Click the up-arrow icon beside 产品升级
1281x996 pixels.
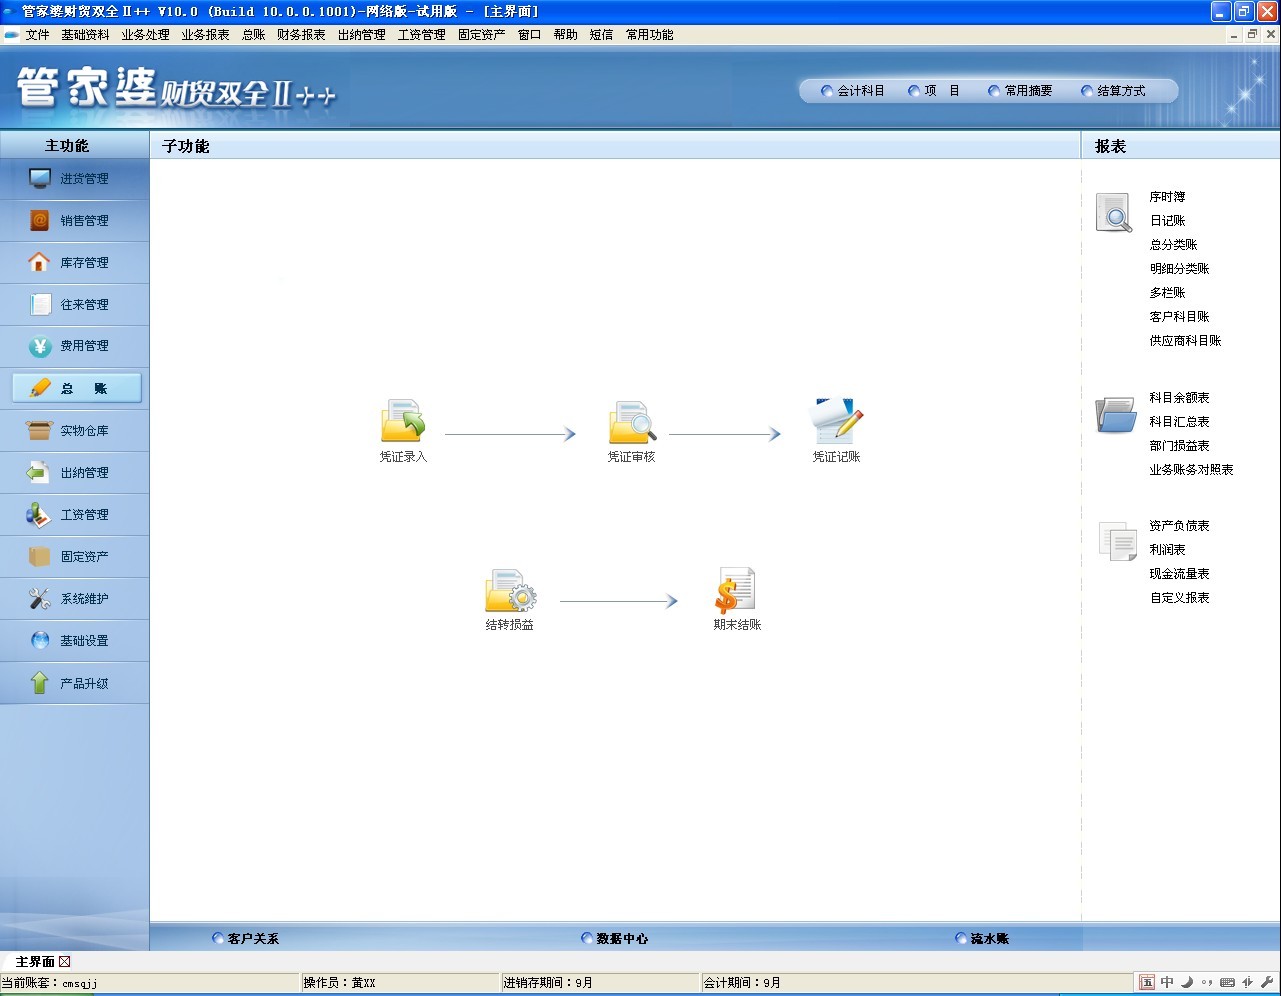40,683
